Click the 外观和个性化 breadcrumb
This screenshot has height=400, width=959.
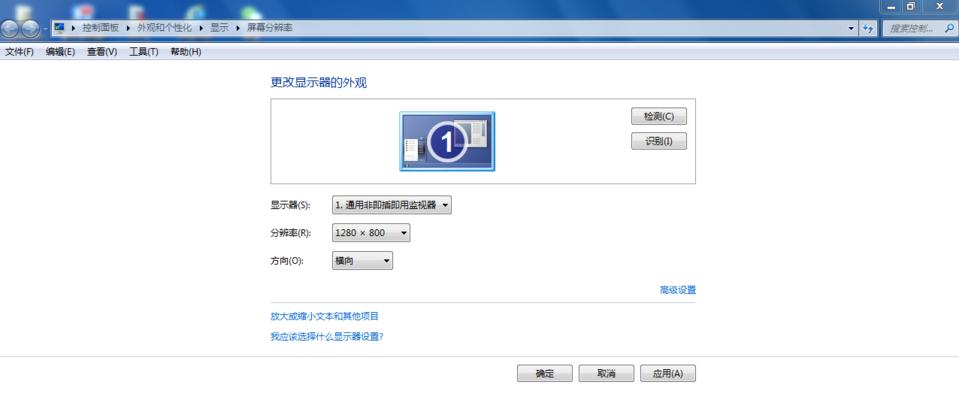(x=164, y=28)
